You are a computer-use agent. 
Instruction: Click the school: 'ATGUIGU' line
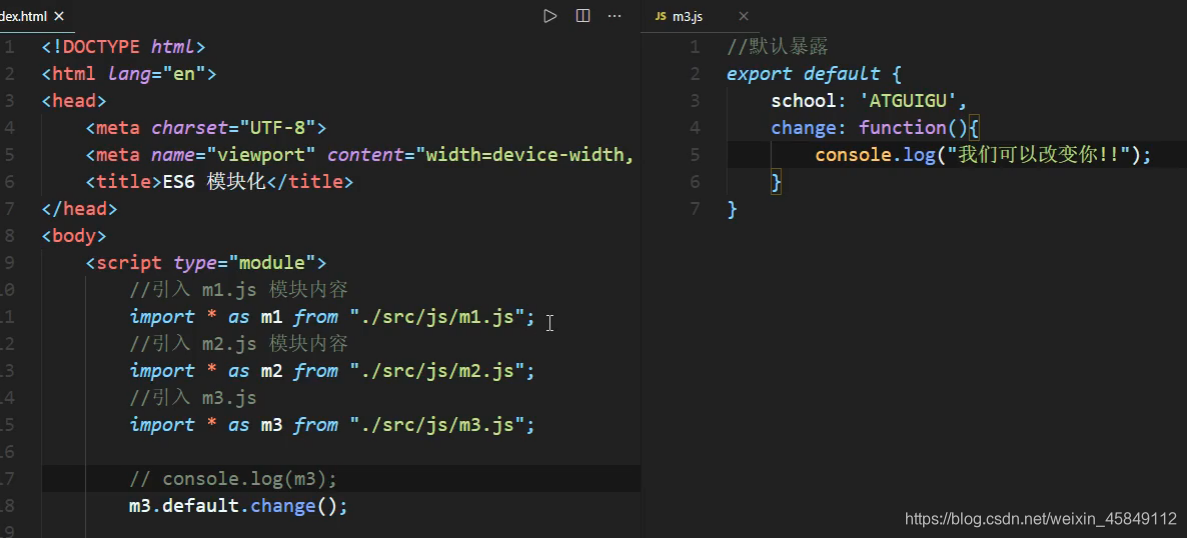coord(869,101)
